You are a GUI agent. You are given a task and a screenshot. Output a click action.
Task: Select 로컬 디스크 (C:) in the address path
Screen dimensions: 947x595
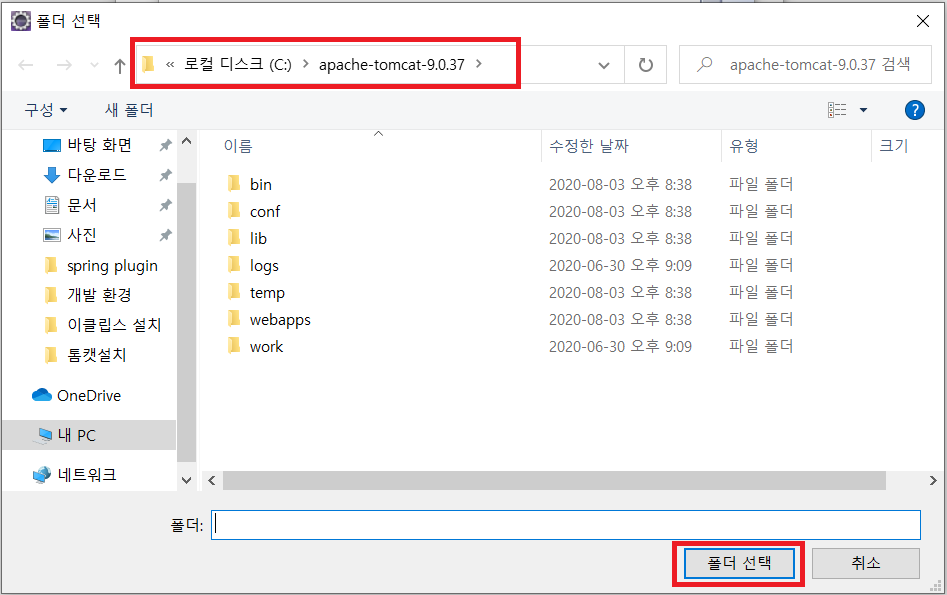click(238, 64)
